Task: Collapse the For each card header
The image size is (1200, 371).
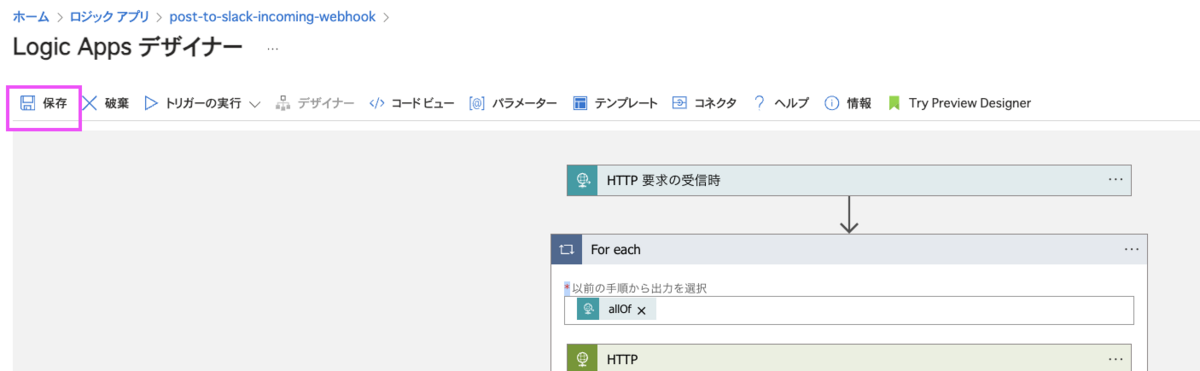Action: [x=849, y=249]
